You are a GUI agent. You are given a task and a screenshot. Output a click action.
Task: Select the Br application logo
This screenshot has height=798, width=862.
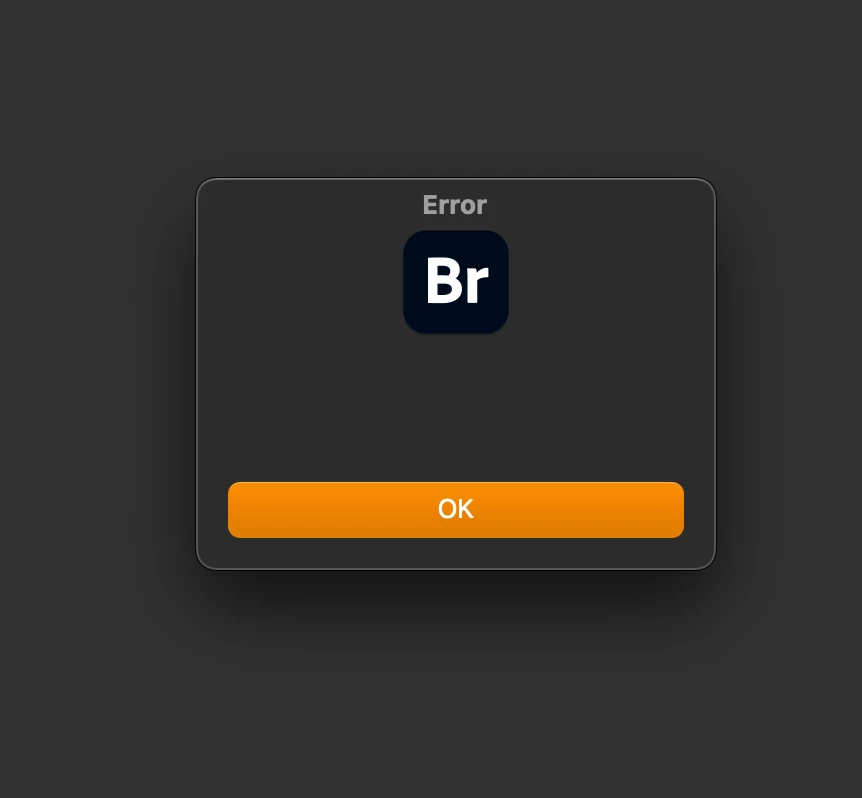click(x=456, y=281)
